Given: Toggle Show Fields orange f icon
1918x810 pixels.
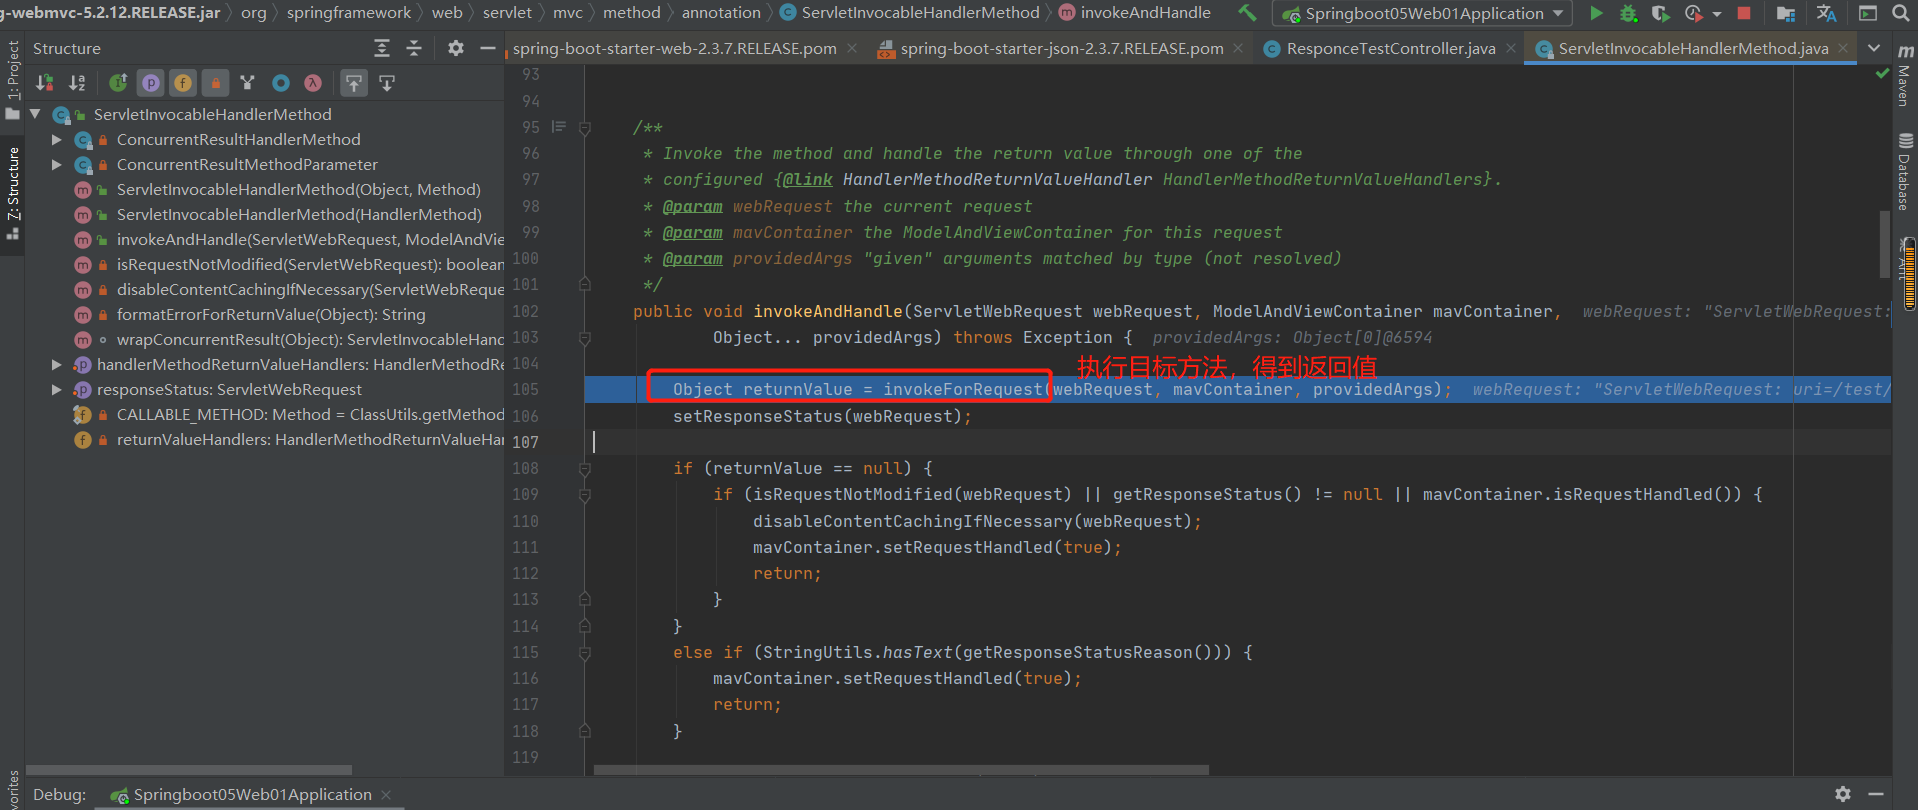Looking at the screenshot, I should coord(183,83).
